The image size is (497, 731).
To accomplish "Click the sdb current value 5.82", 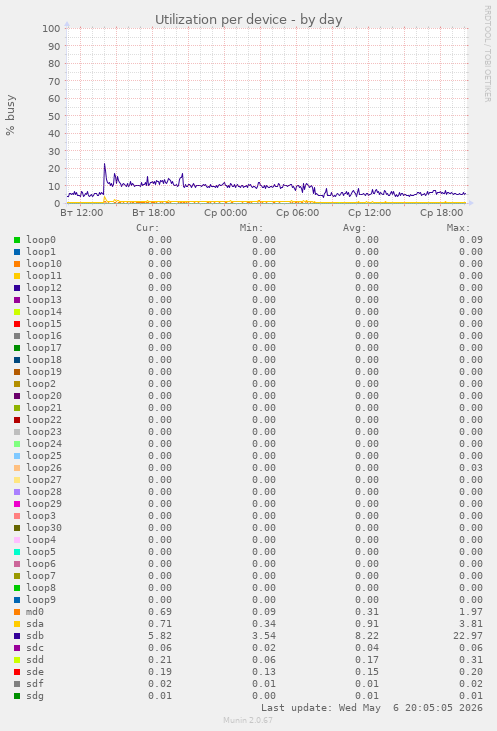I will click(160, 636).
